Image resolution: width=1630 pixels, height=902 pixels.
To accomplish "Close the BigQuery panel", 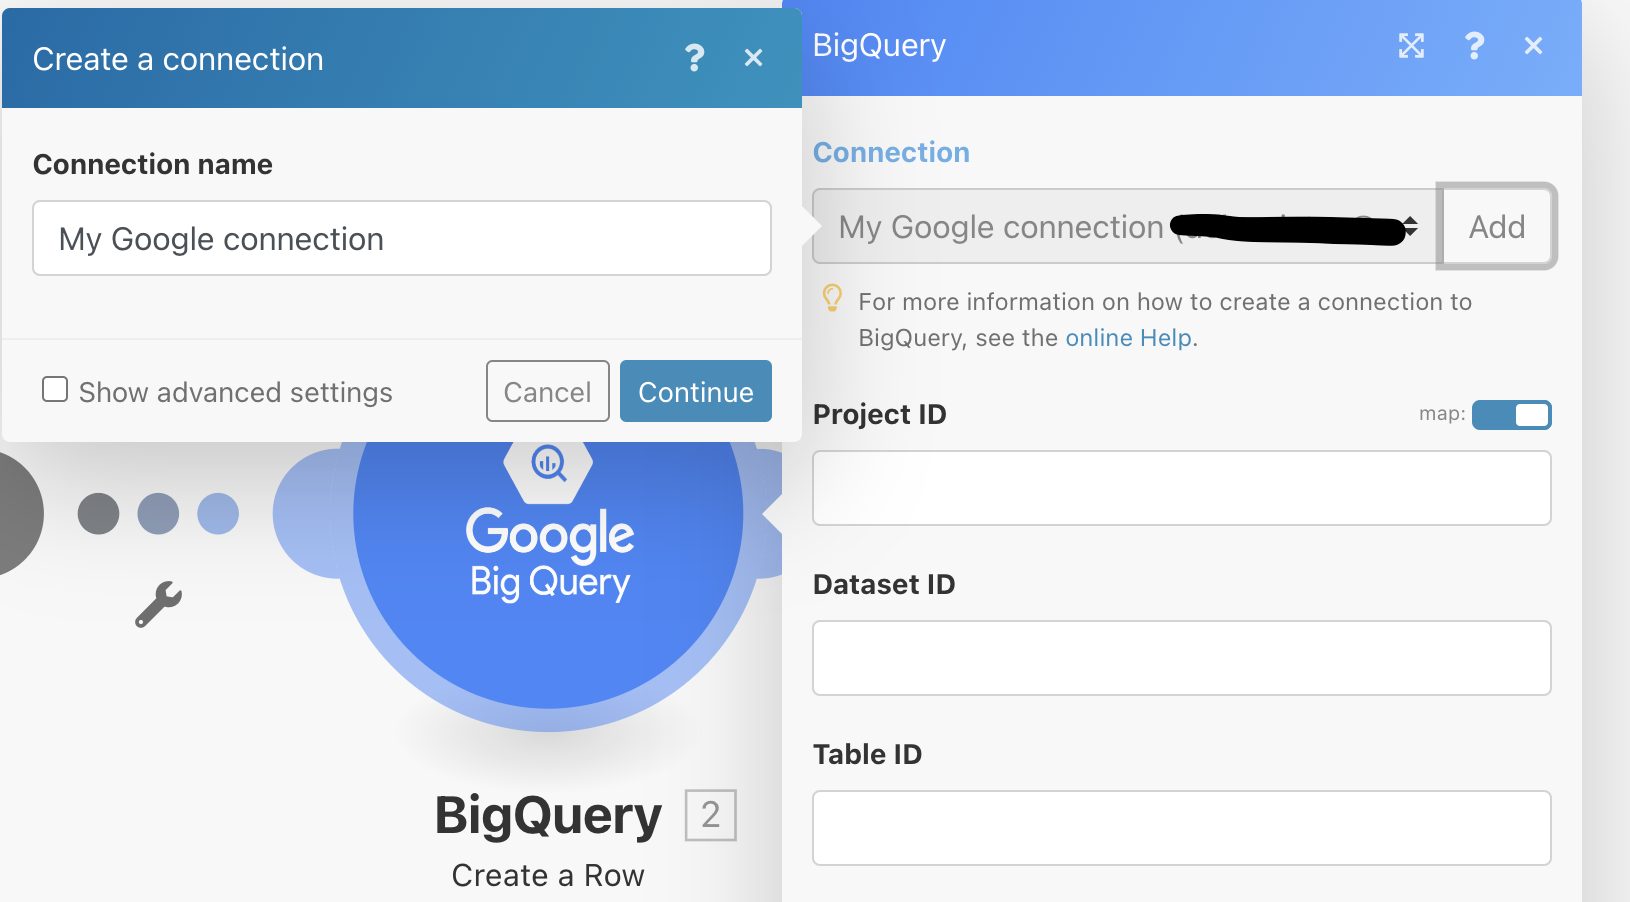I will (1533, 45).
